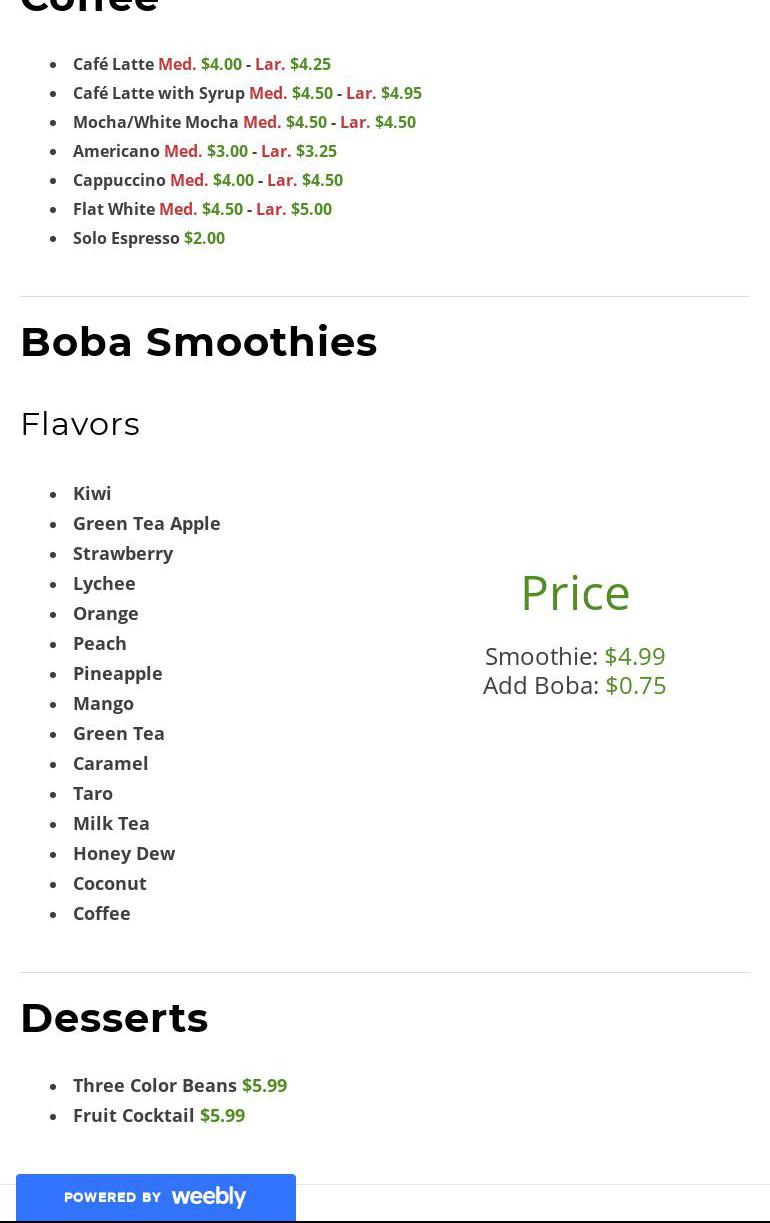Select the Desserts section heading
Image resolution: width=770 pixels, height=1223 pixels.
click(x=114, y=1018)
